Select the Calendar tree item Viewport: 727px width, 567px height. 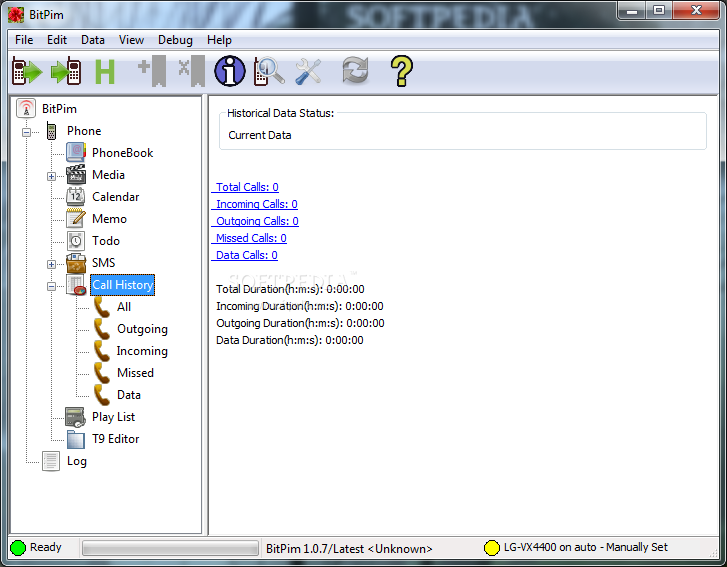coord(115,197)
